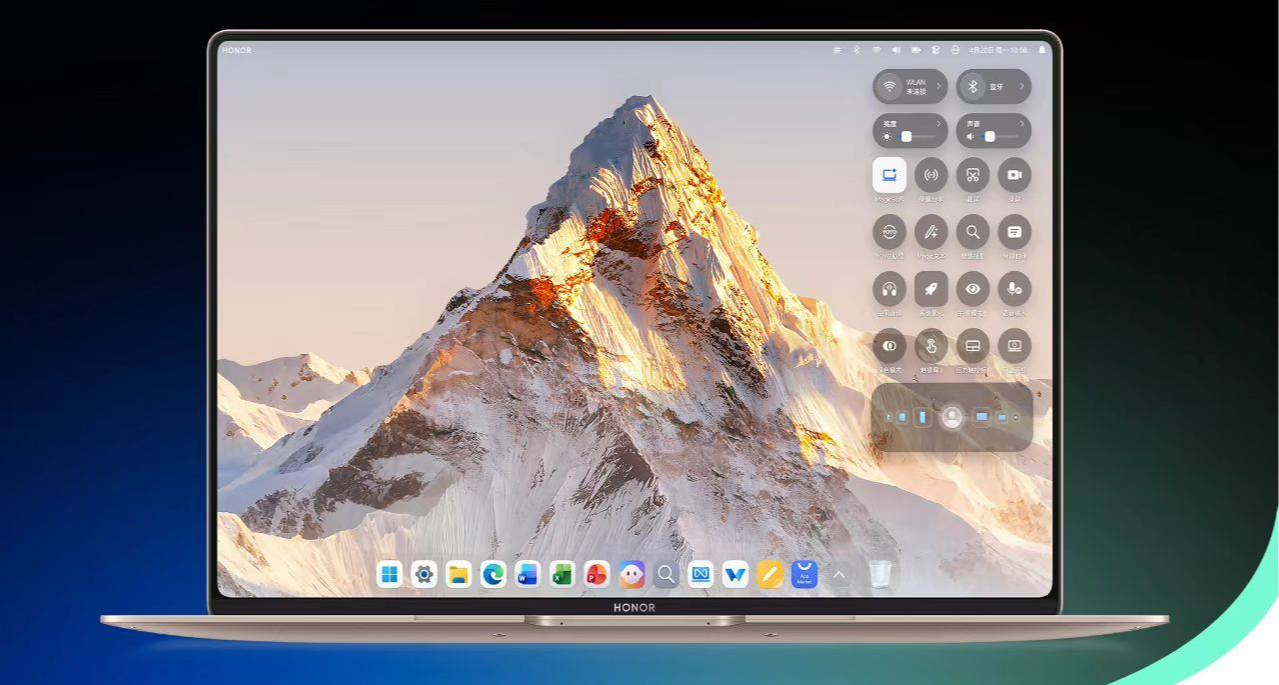1279x685 pixels.
Task: Launch Word from the dock
Action: (527, 574)
